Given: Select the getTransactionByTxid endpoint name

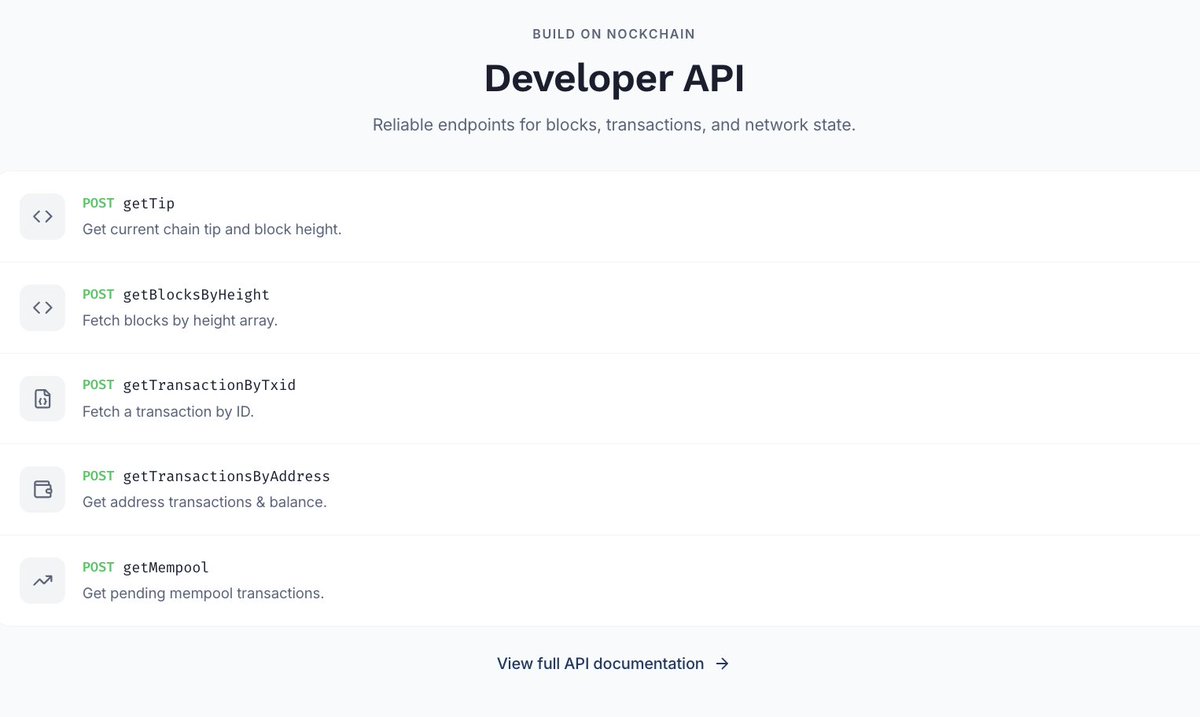Looking at the screenshot, I should coord(210,385).
